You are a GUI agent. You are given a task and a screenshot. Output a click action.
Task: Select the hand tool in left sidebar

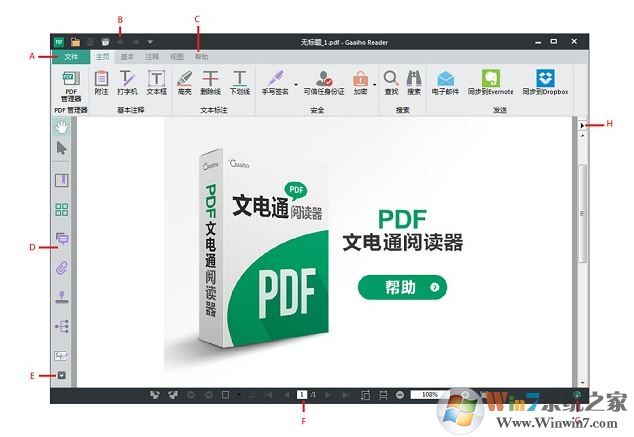(61, 127)
